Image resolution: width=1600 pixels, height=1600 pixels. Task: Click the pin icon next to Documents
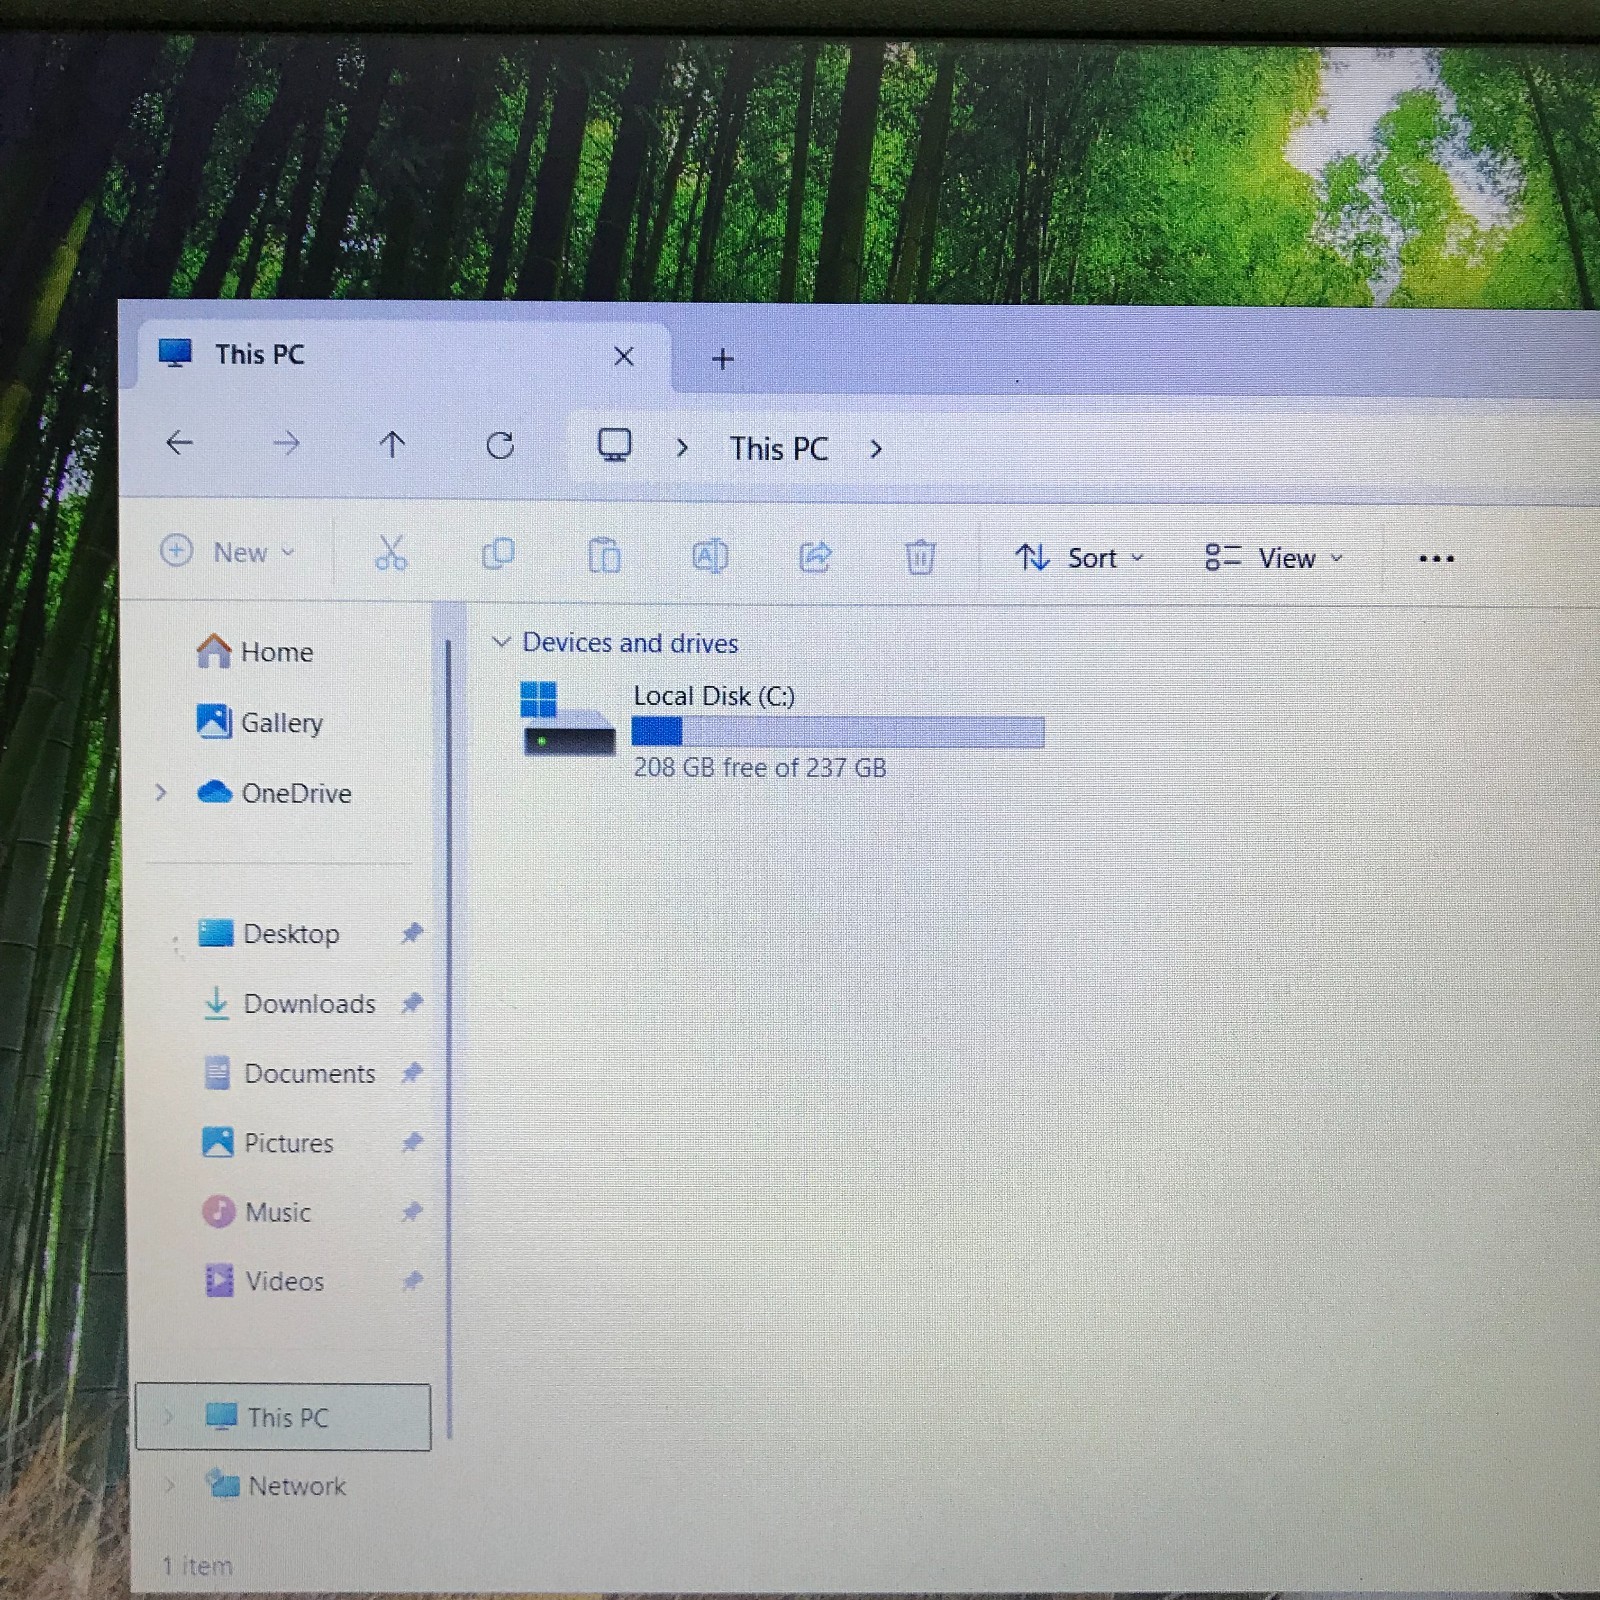(x=411, y=1073)
